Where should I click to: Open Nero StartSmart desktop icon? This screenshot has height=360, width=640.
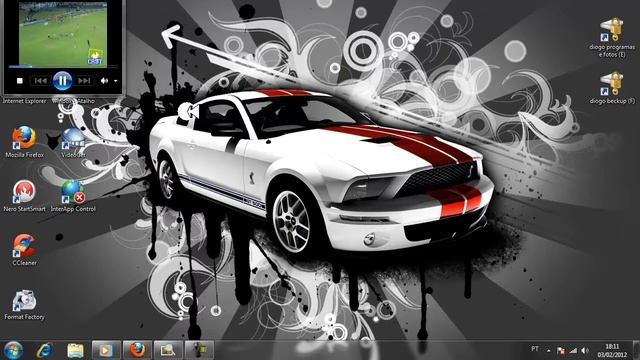point(24,196)
